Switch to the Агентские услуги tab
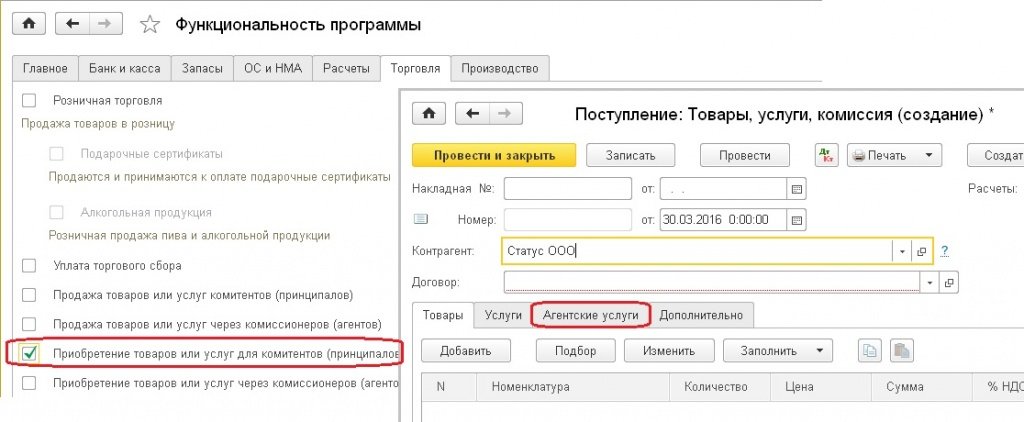 point(591,315)
